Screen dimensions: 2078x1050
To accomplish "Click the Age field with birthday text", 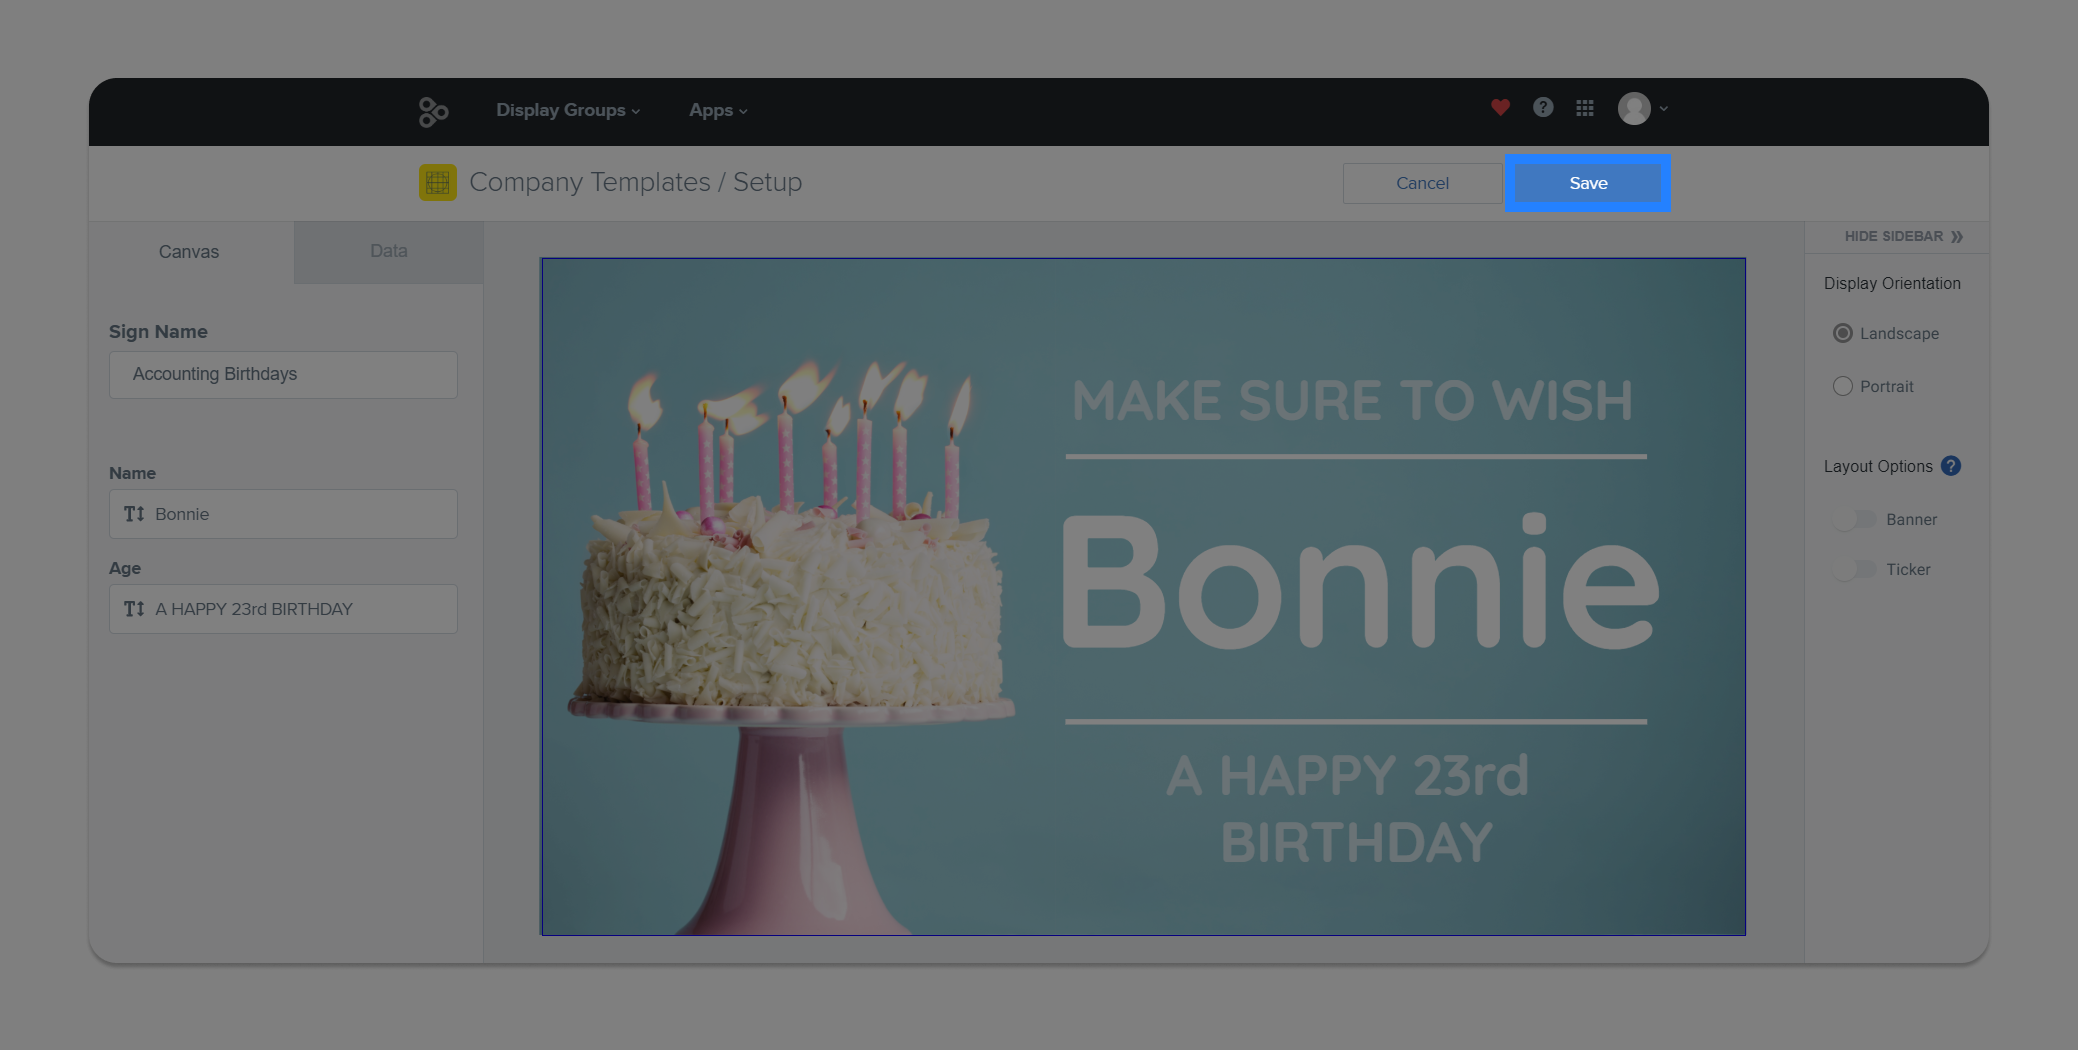I will pyautogui.click(x=283, y=609).
